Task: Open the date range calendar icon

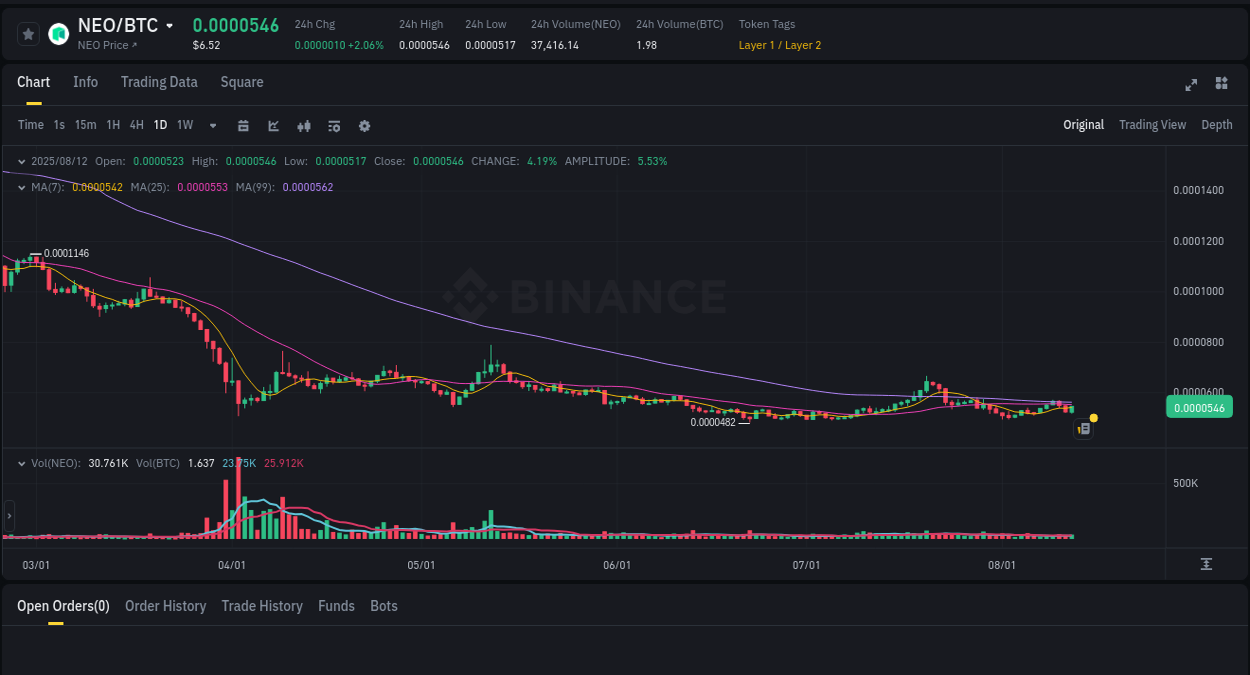Action: tap(243, 125)
